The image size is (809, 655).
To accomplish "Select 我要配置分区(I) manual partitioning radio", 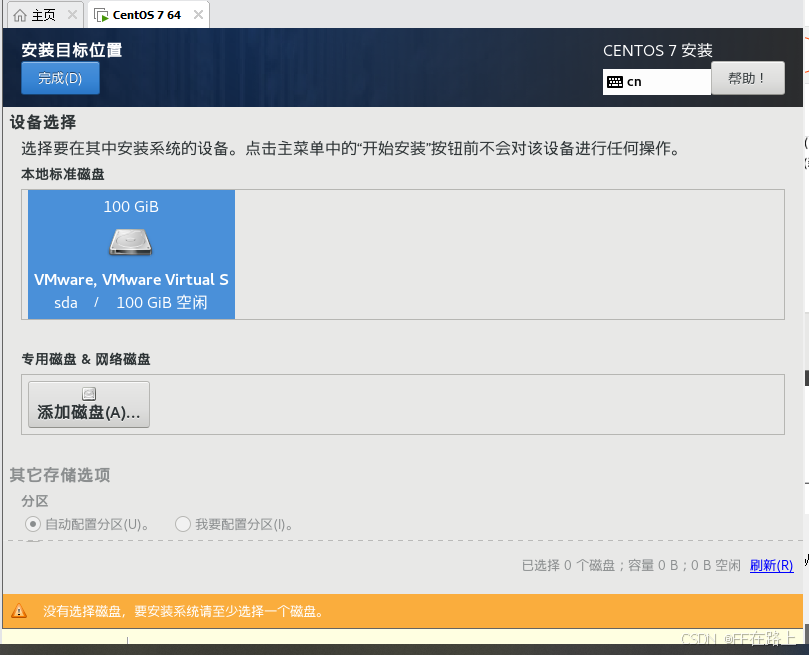I will [x=183, y=525].
